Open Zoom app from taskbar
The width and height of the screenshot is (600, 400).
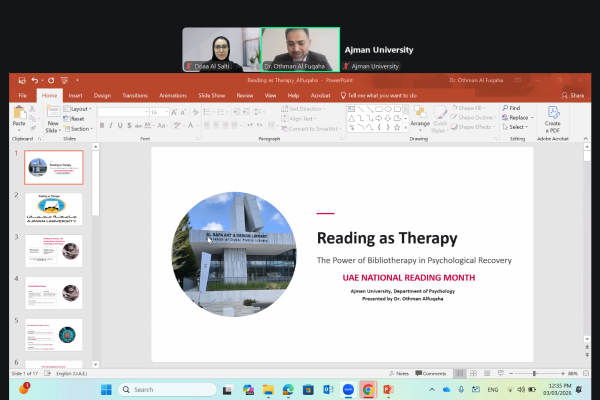click(x=348, y=390)
